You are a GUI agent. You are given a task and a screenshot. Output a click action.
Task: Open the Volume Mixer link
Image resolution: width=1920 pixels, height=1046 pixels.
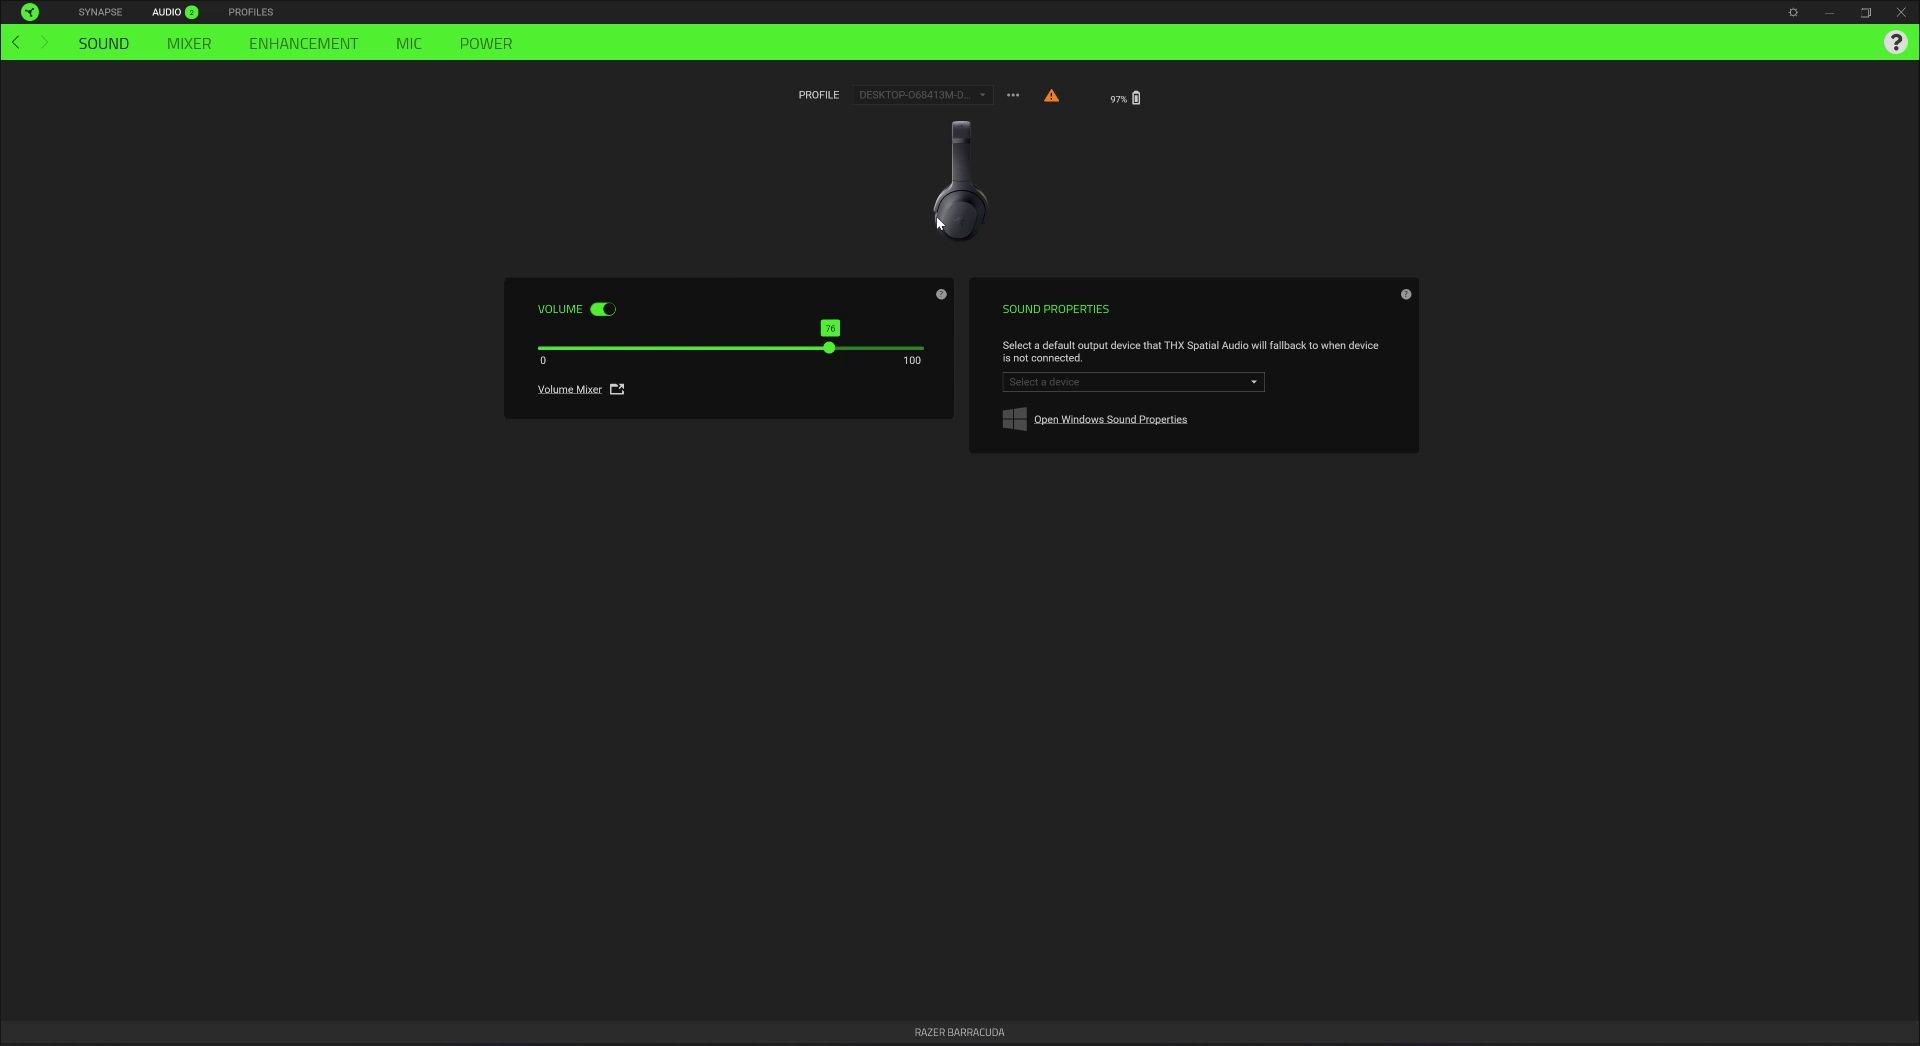click(570, 389)
